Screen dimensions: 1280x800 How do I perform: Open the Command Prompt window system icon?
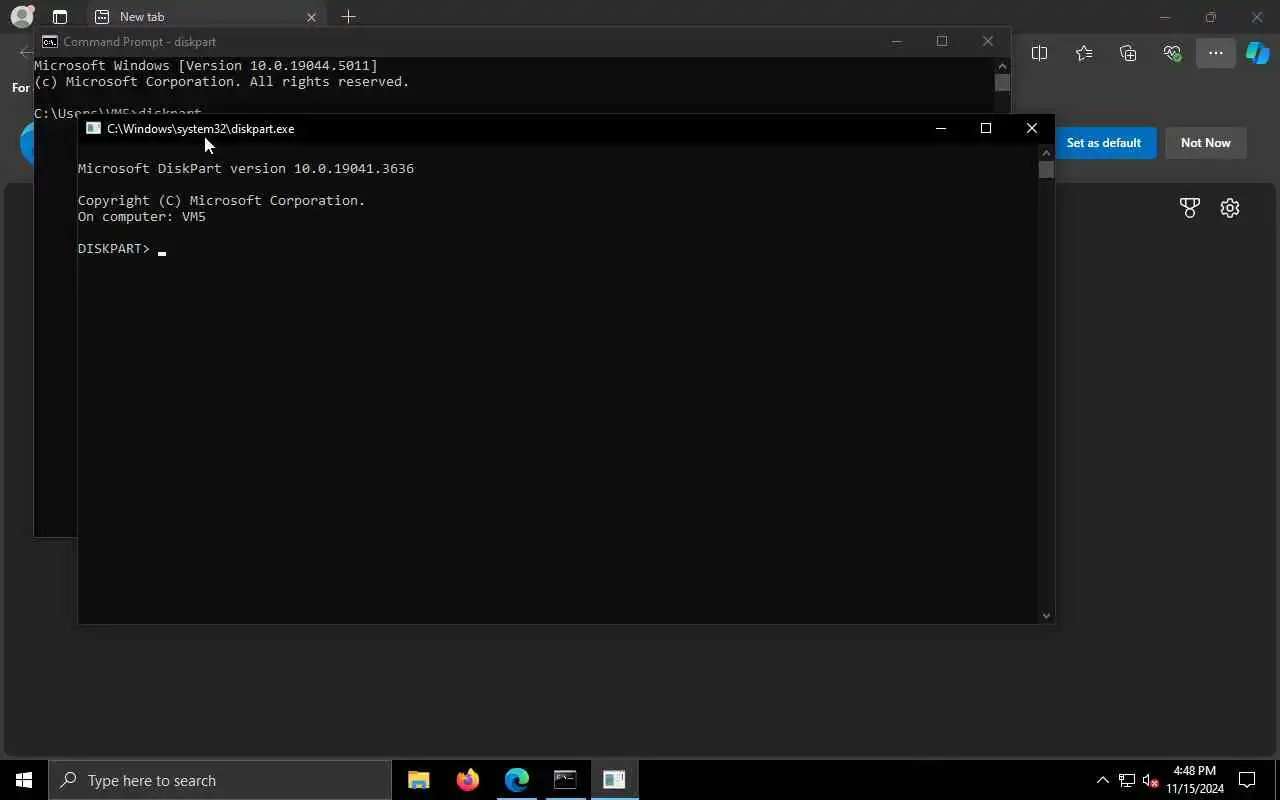(x=49, y=42)
